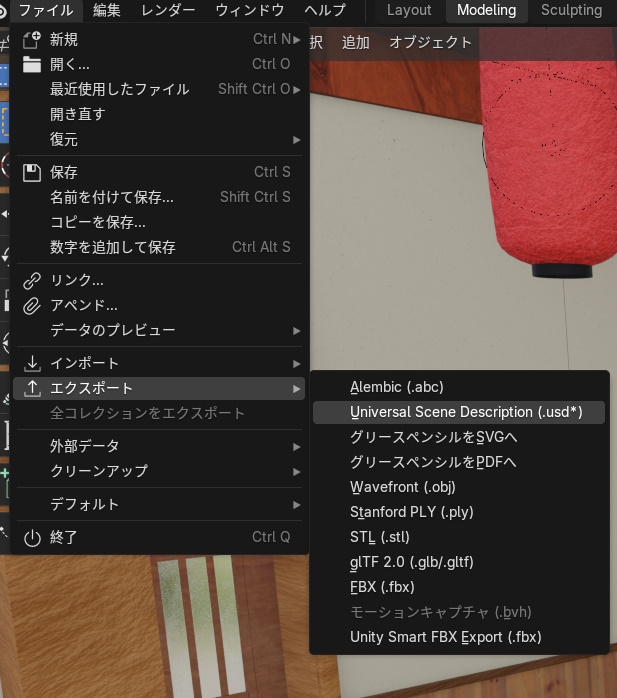Export as Wavefront (.obj)
Image resolution: width=617 pixels, height=698 pixels.
(x=459, y=487)
